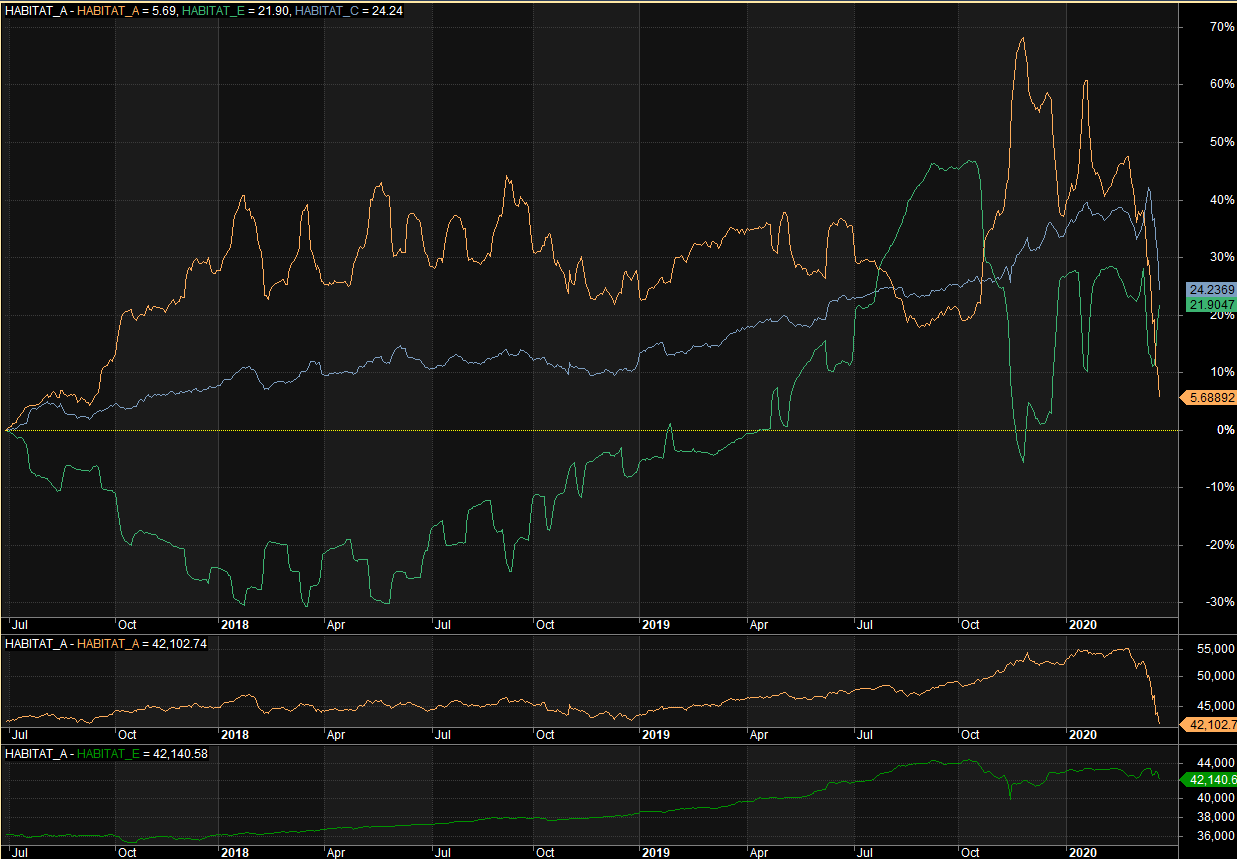Click the 0% label on the percent axis
This screenshot has width=1237, height=859.
pyautogui.click(x=1225, y=430)
